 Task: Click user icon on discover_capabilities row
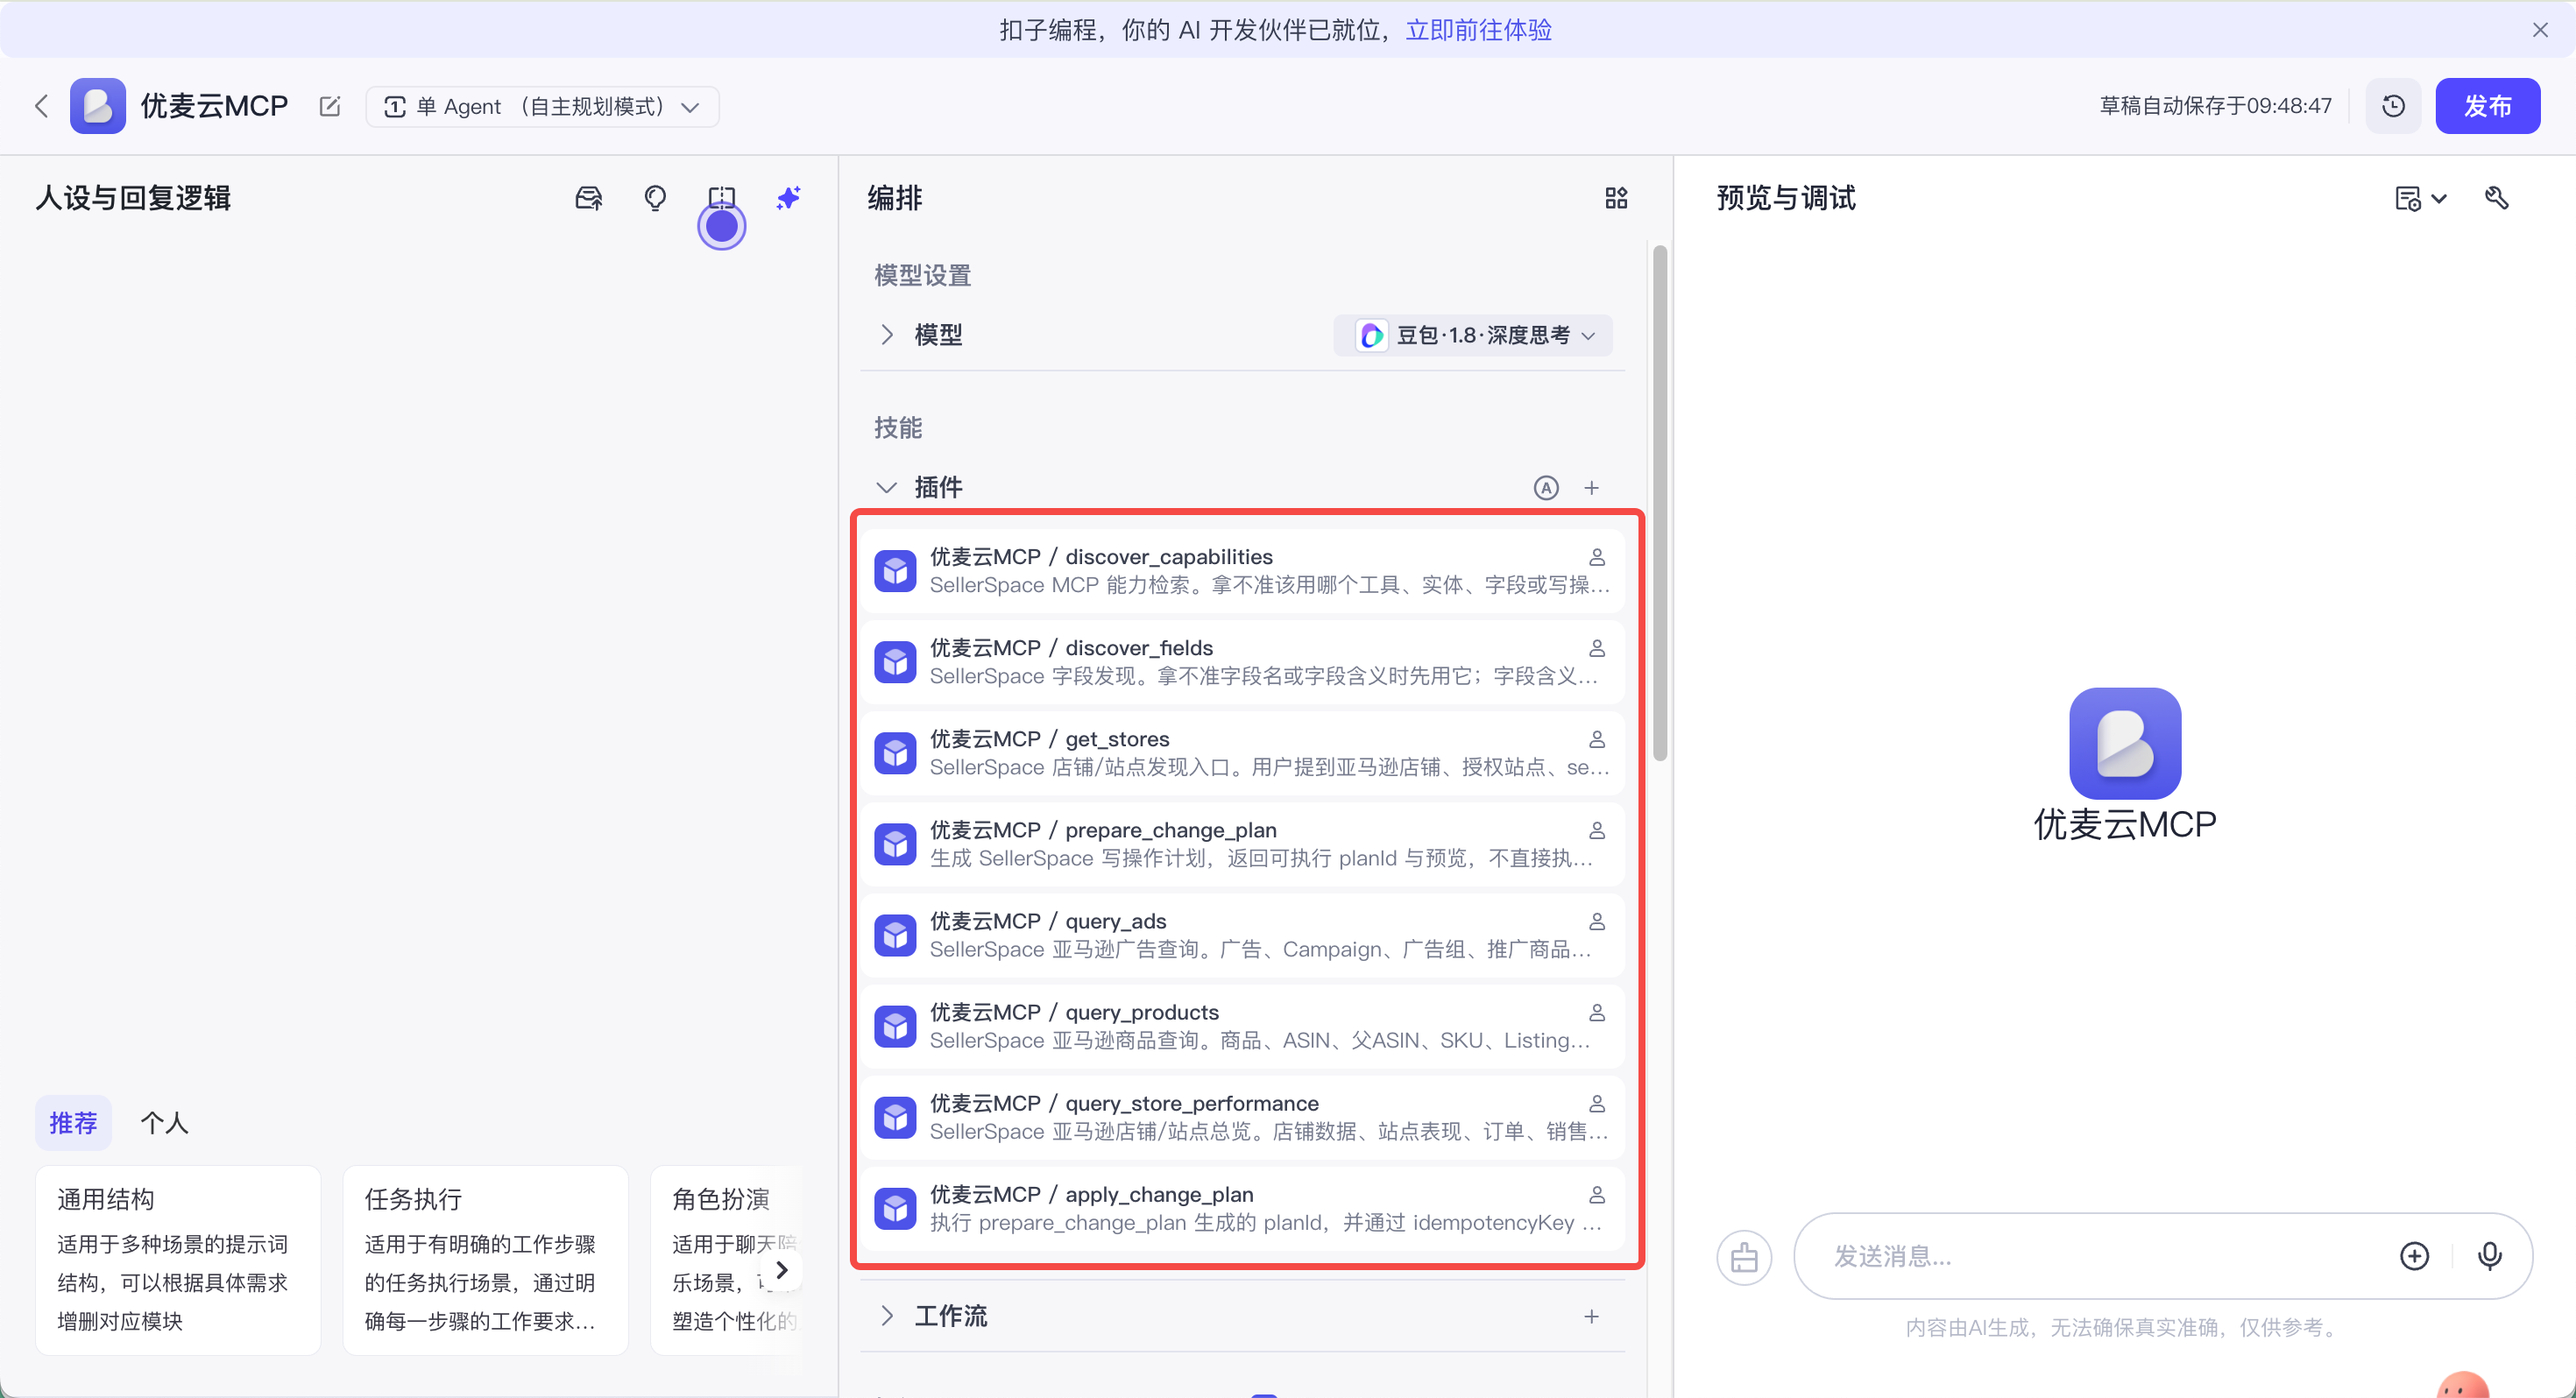pos(1597,557)
